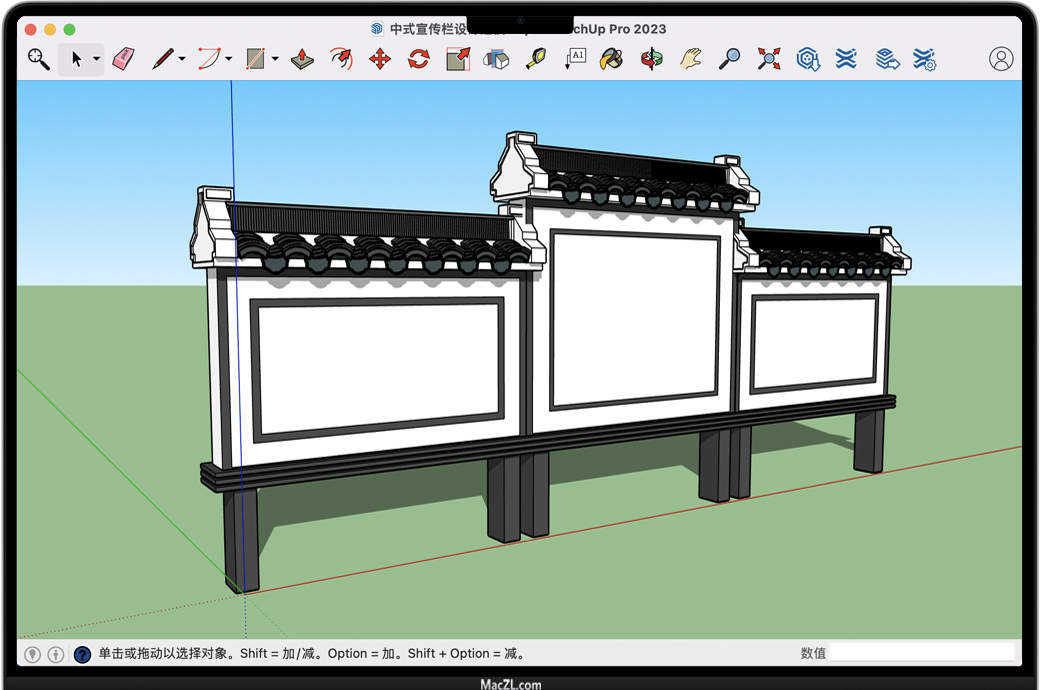Open the Extension Manager icon

[x=924, y=59]
